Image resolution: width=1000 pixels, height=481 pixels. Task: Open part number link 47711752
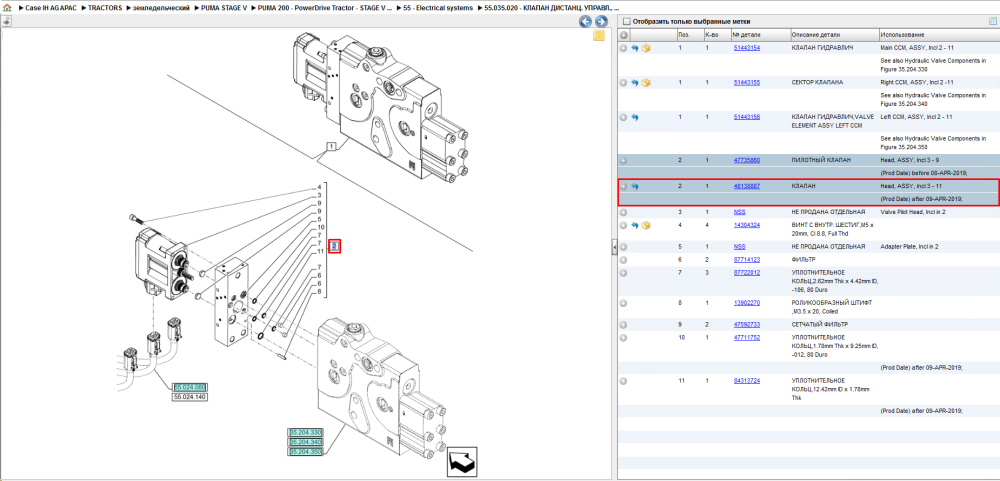click(747, 337)
